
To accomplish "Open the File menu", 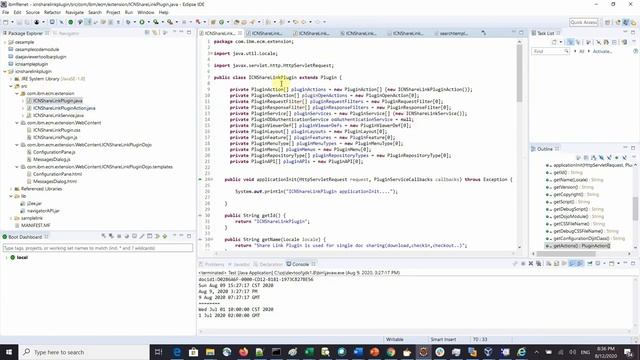I will (5, 12).
